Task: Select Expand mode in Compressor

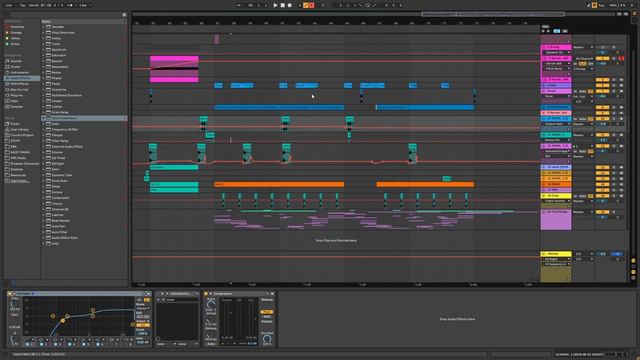Action: [x=267, y=322]
